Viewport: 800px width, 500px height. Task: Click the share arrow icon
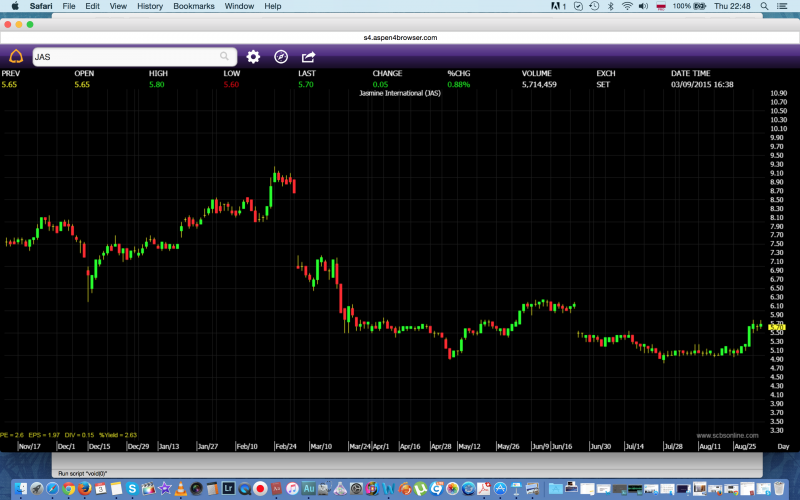308,57
